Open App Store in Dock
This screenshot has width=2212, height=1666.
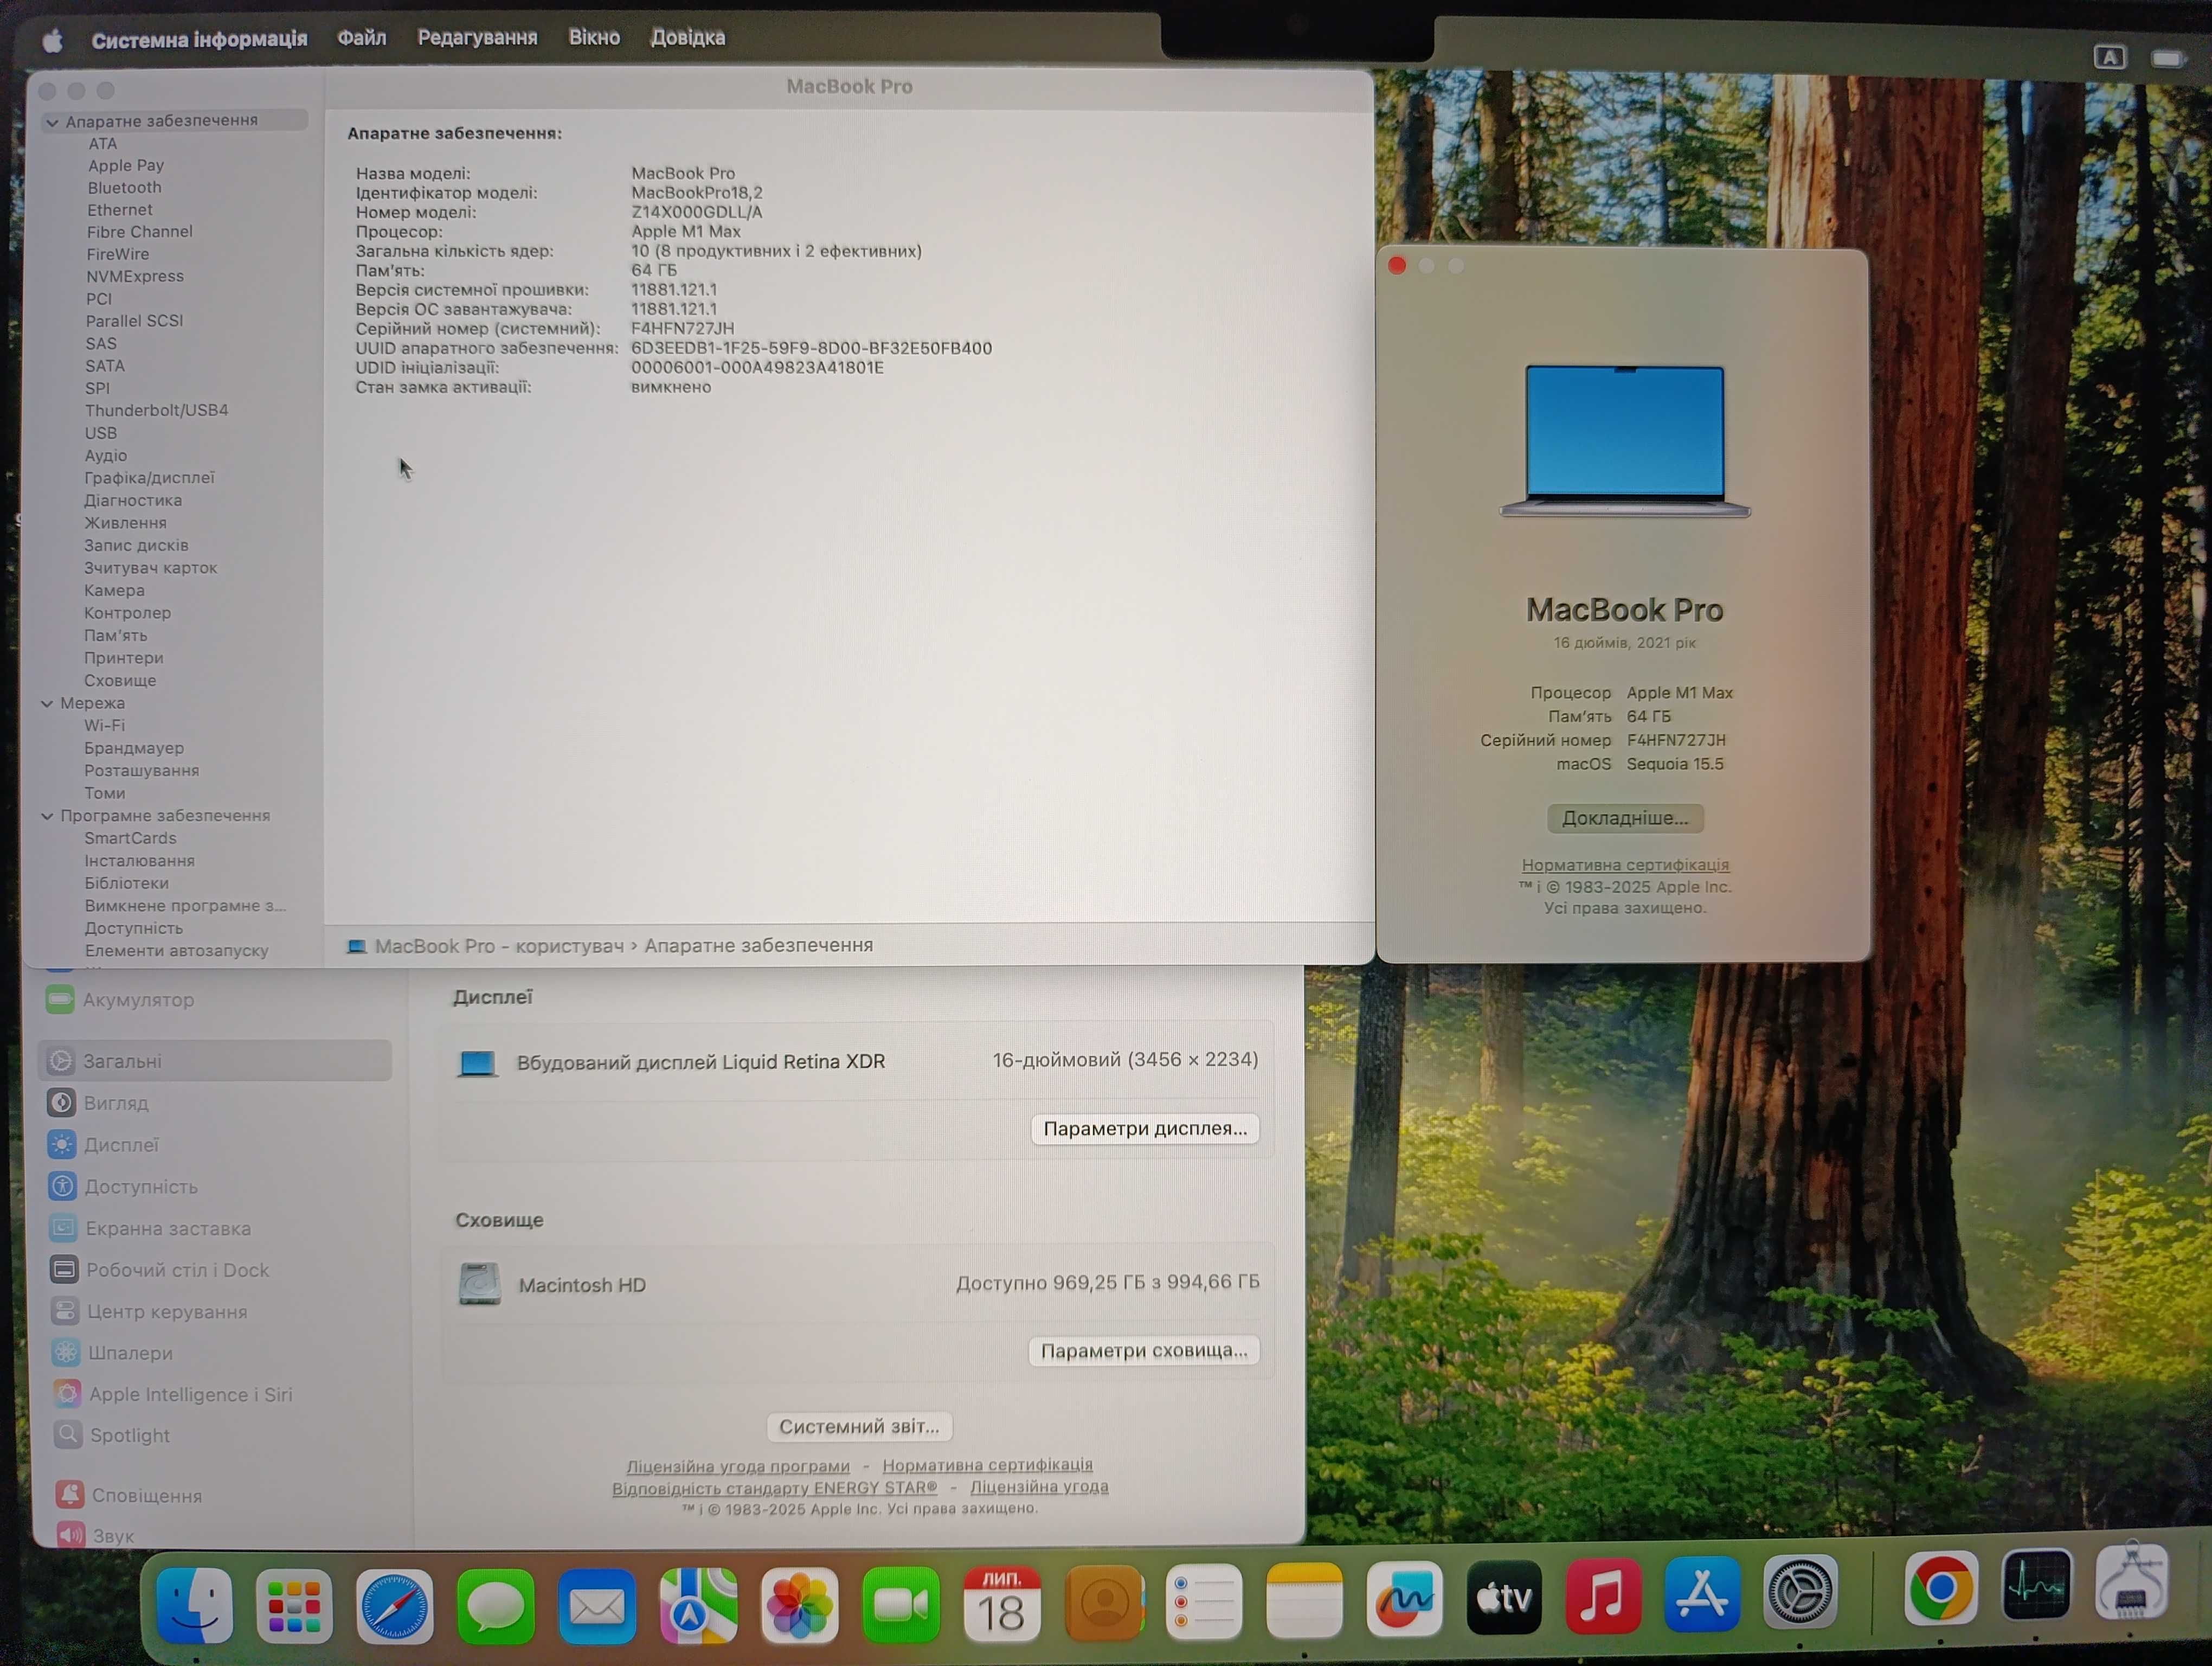tap(1702, 1593)
